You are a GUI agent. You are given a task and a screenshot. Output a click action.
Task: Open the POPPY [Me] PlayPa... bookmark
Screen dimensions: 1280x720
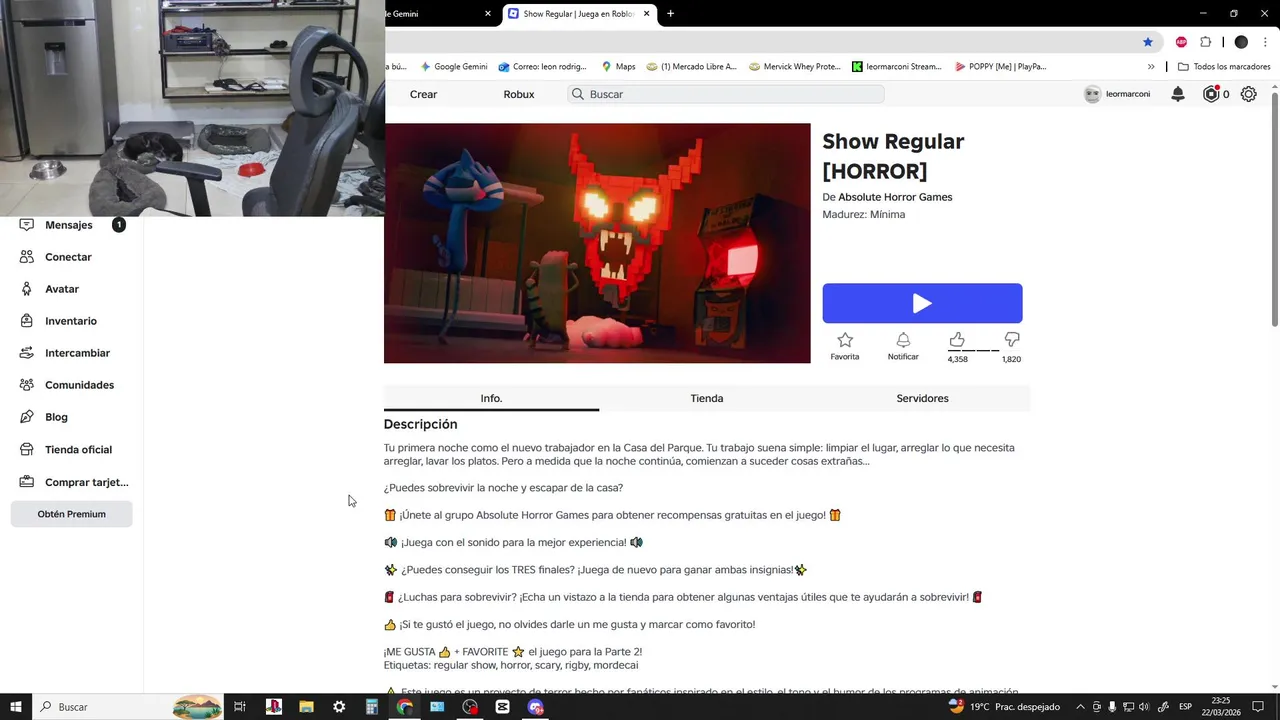1000,67
